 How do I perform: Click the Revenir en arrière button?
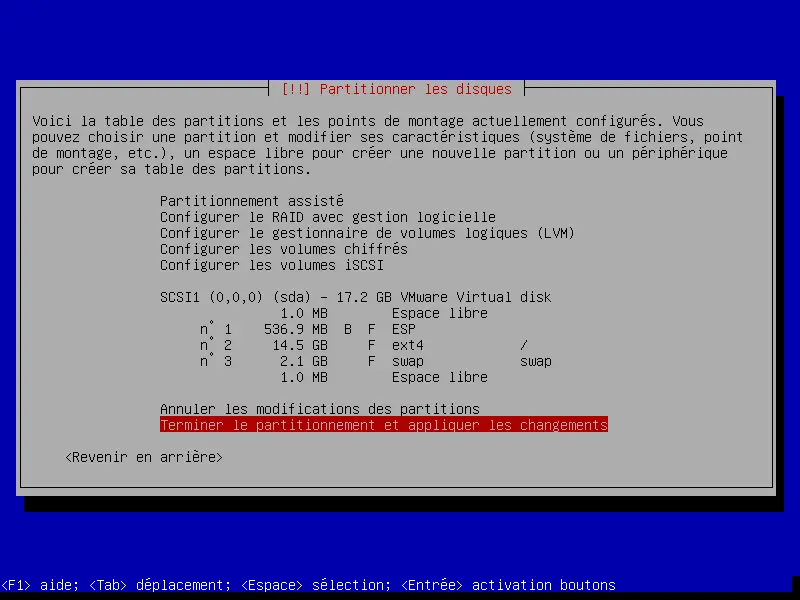point(144,457)
